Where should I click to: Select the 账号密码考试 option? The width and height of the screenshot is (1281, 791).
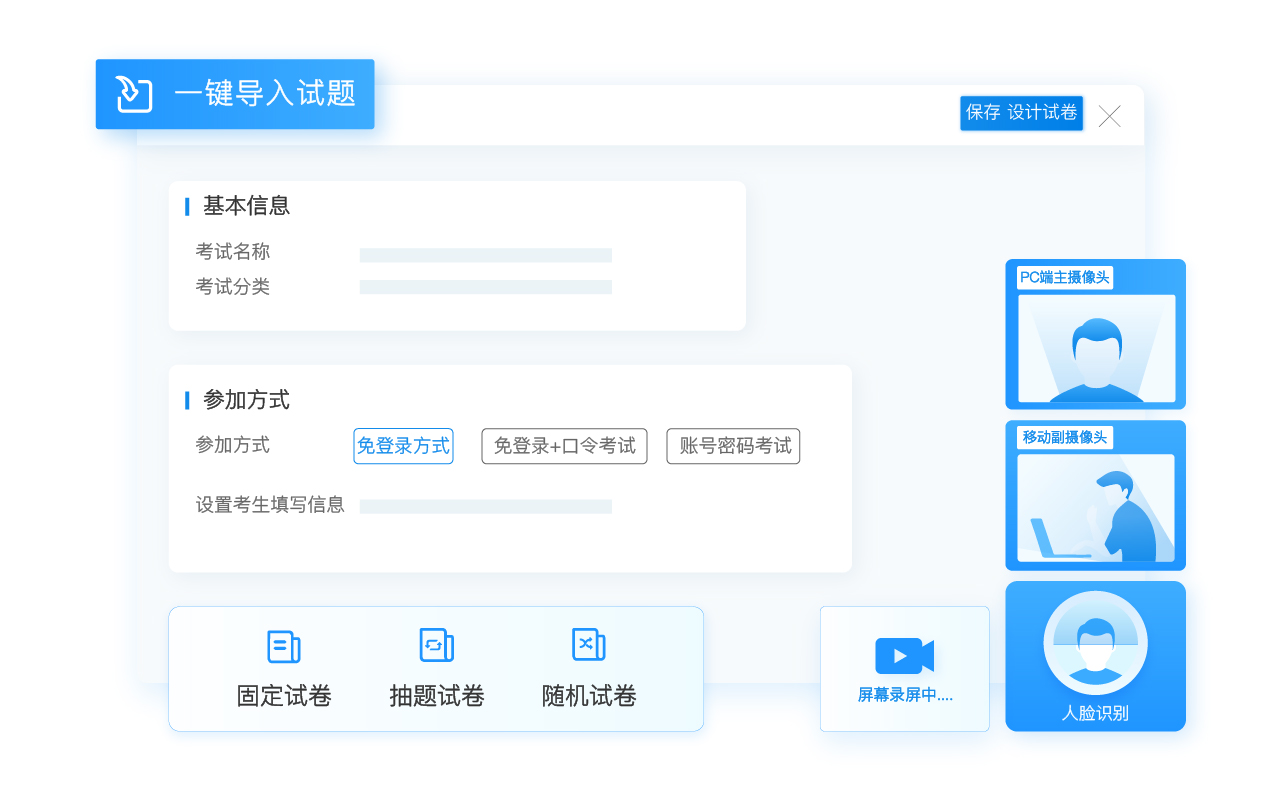point(733,446)
